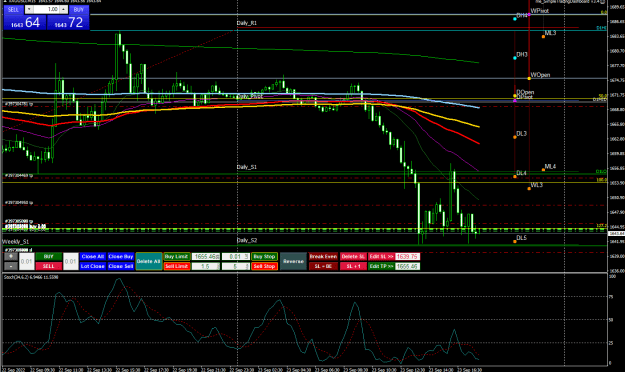This screenshot has height=372, width=625.
Task: Click the 0.01 pending lot field
Action: pyautogui.click(x=236, y=256)
